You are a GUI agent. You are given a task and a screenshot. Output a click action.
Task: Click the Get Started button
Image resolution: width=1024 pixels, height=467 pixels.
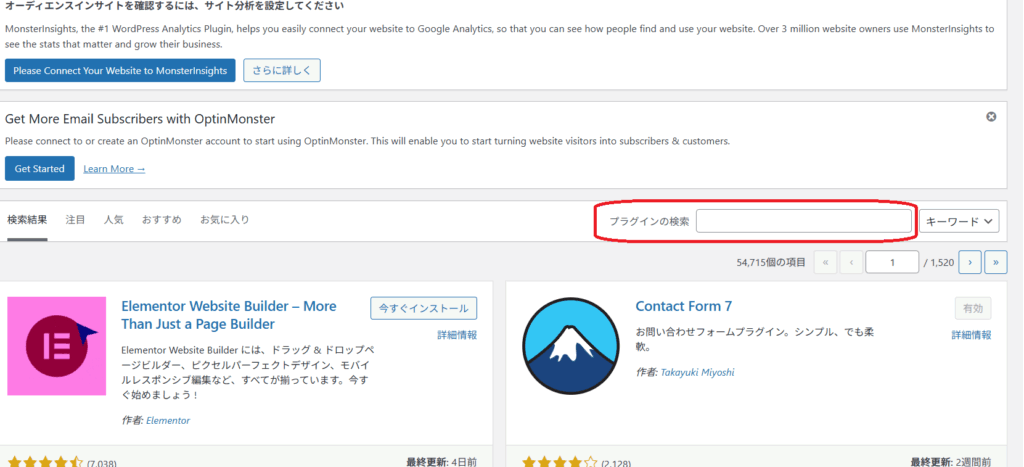[x=40, y=169]
